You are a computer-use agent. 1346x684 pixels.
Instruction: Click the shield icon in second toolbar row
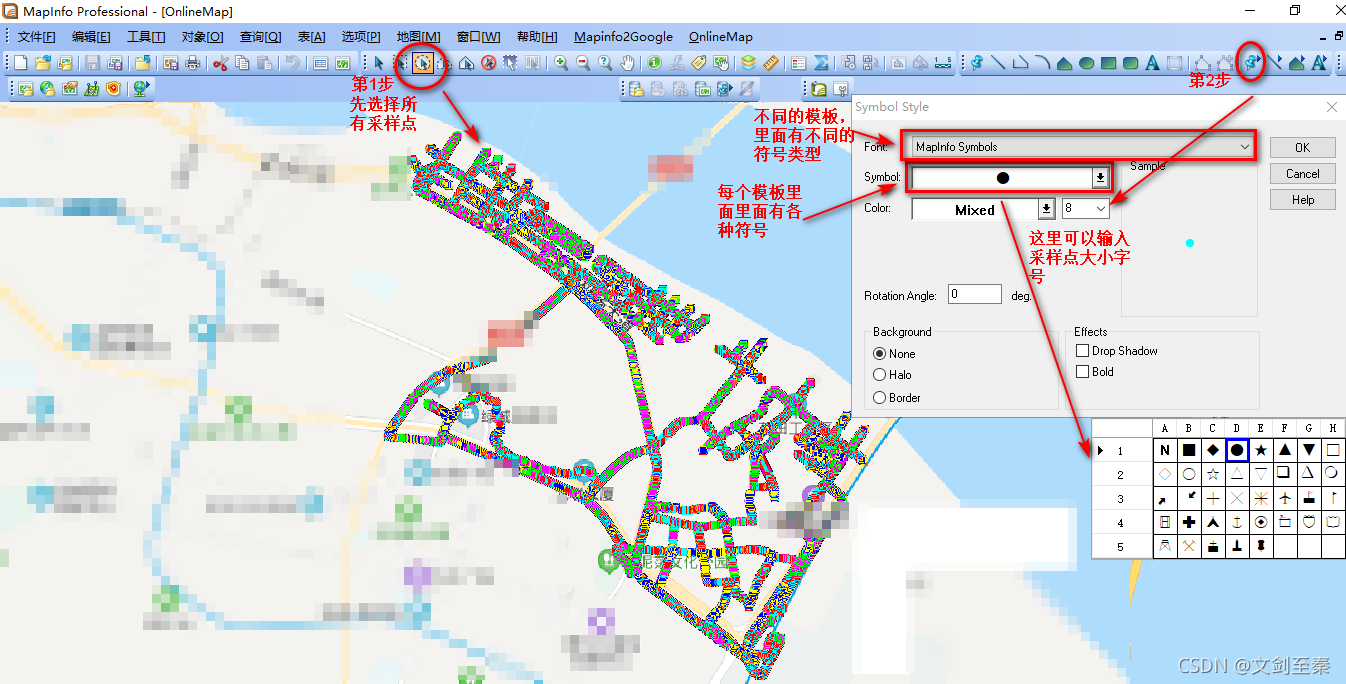pos(114,88)
